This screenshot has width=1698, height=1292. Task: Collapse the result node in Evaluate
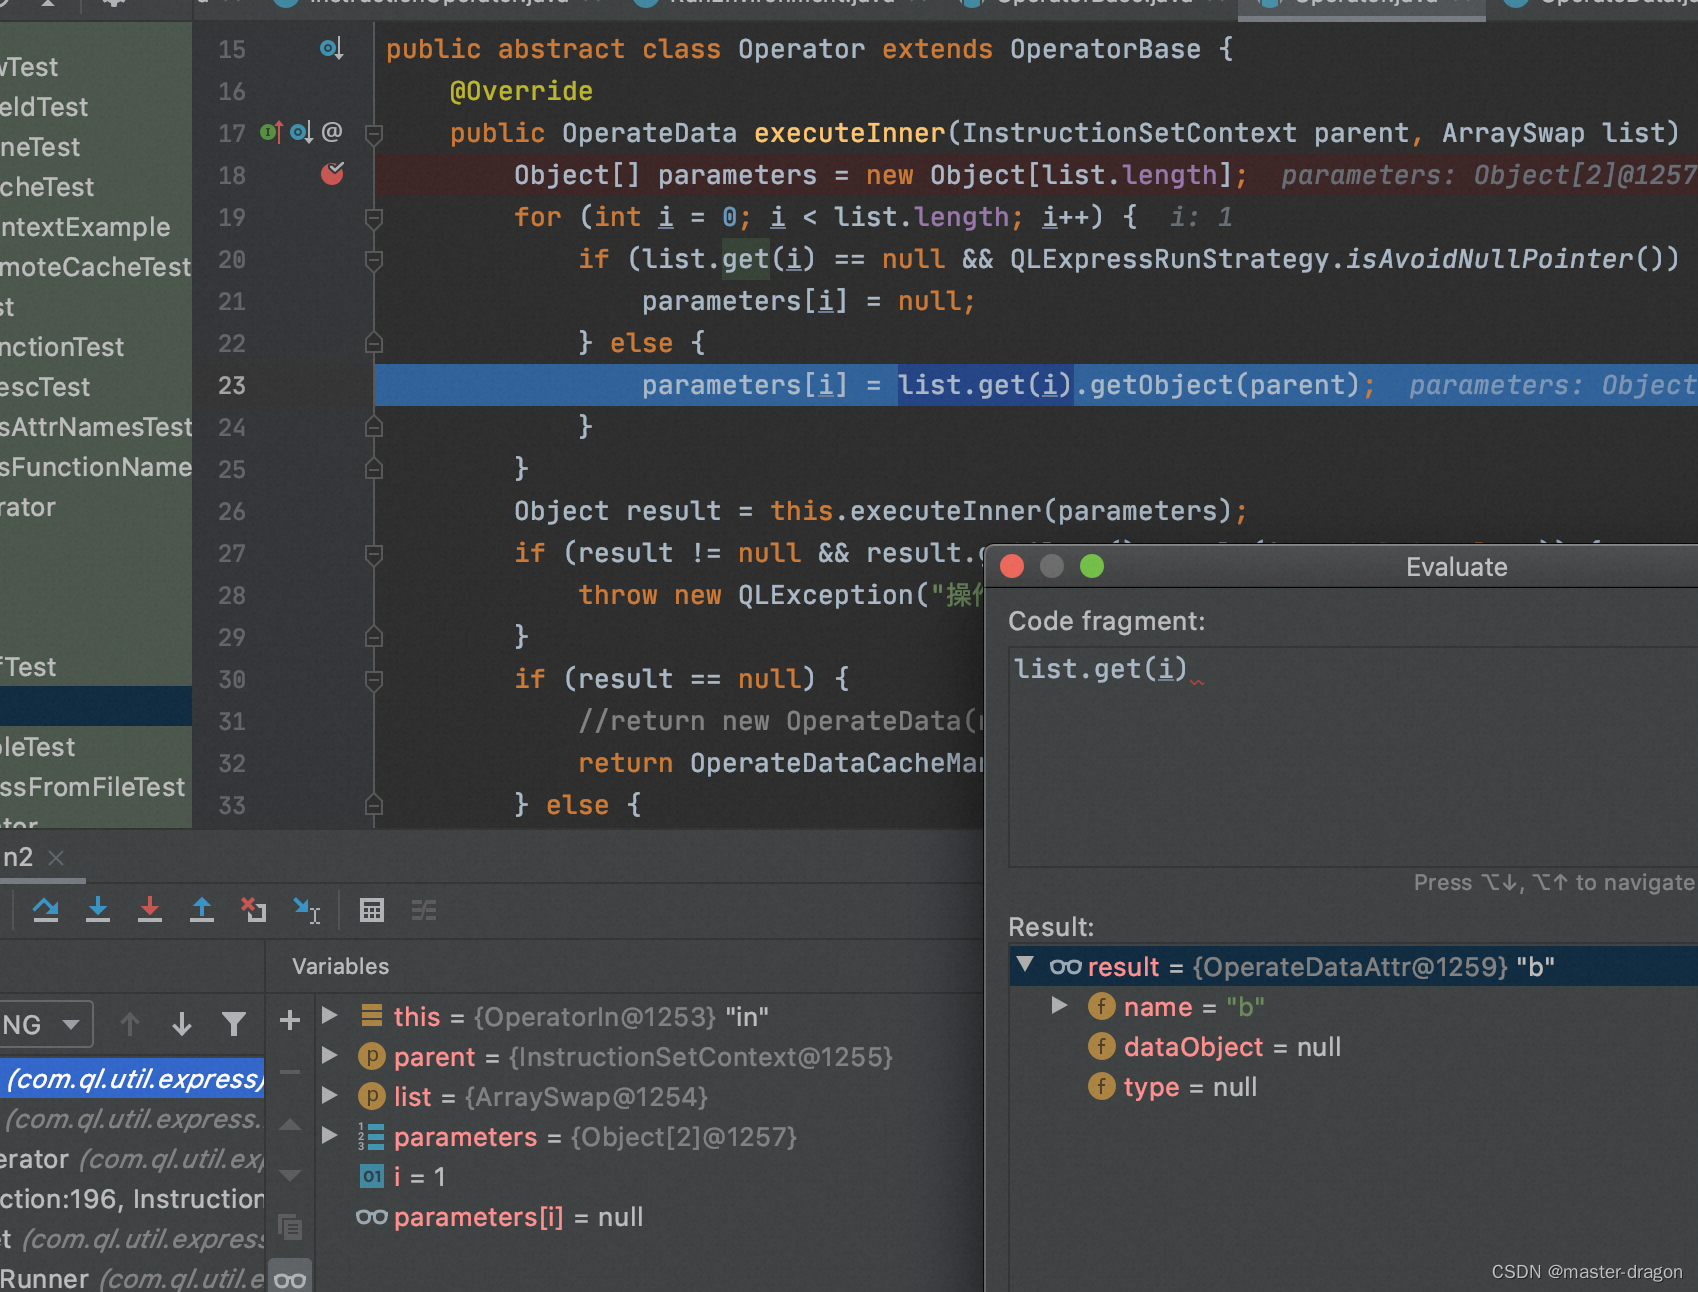coord(1025,965)
